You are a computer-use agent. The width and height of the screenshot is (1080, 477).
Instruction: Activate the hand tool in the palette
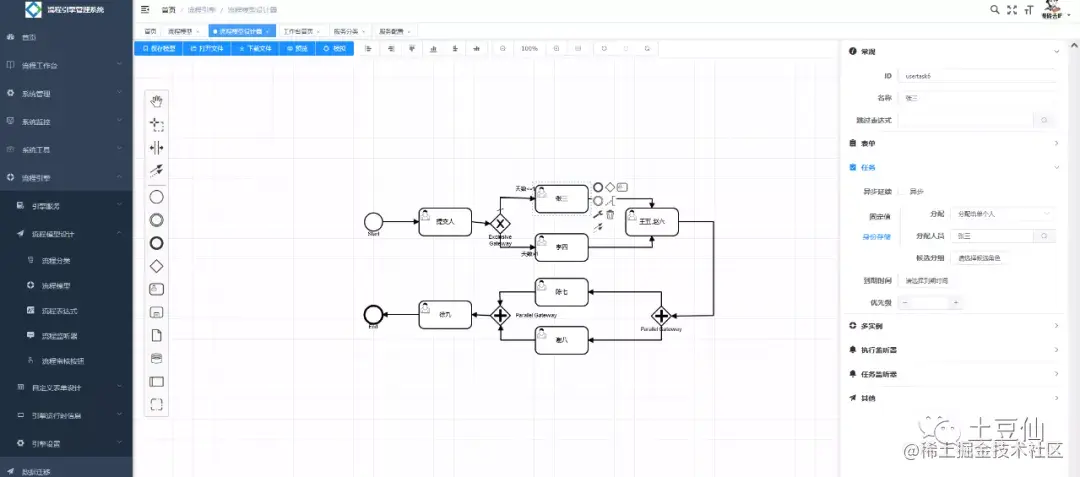pyautogui.click(x=156, y=102)
